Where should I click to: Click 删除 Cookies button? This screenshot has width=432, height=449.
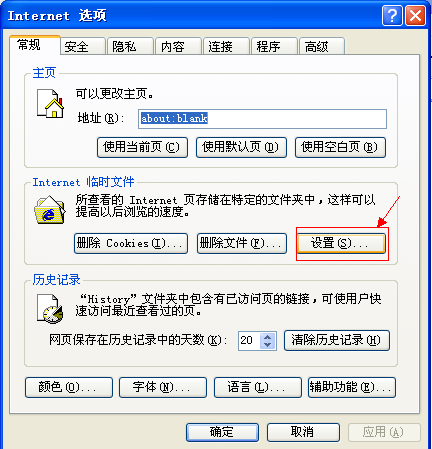(x=131, y=243)
